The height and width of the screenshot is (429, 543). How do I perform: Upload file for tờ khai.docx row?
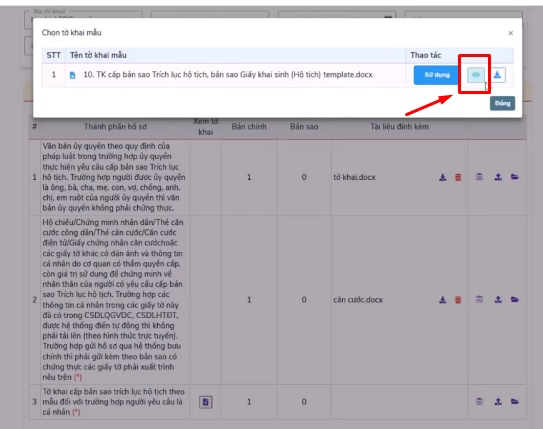[x=498, y=177]
